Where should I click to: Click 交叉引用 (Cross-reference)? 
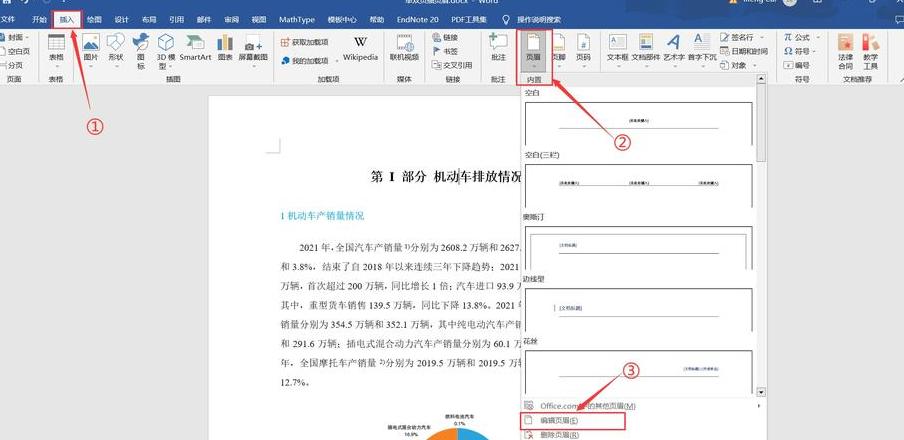(452, 65)
